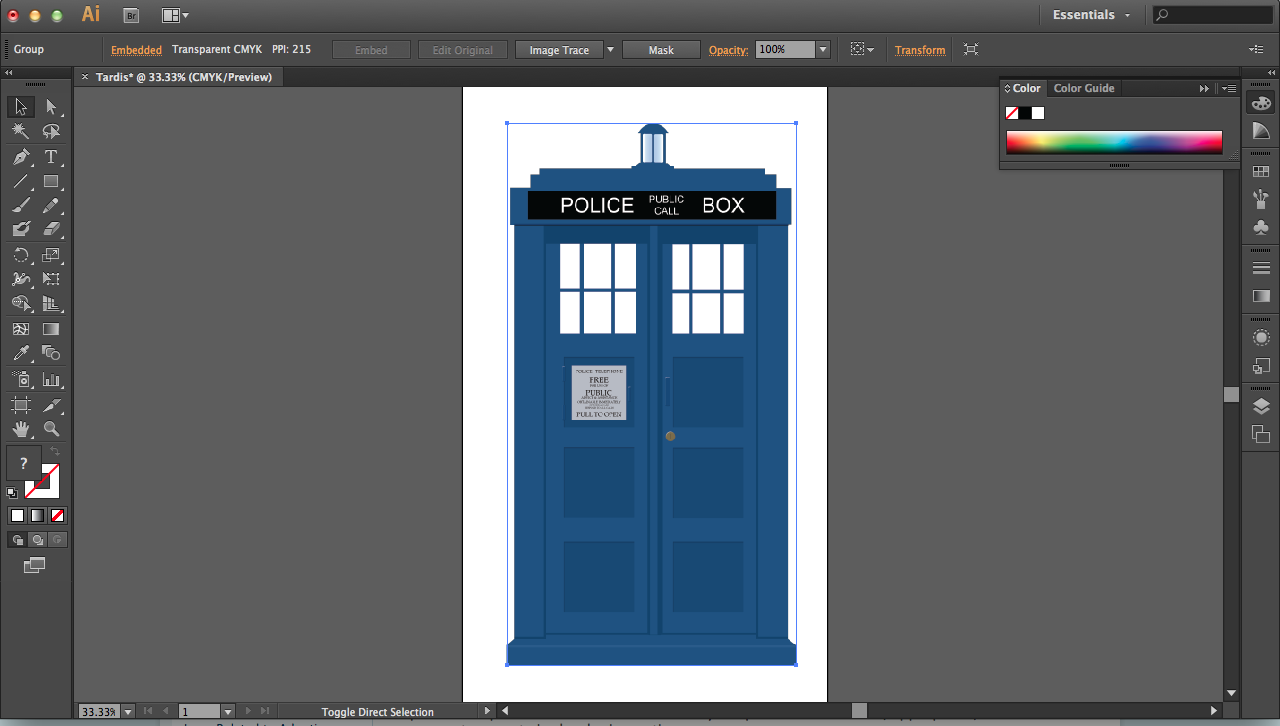Select the Color panel tab

[1024, 88]
